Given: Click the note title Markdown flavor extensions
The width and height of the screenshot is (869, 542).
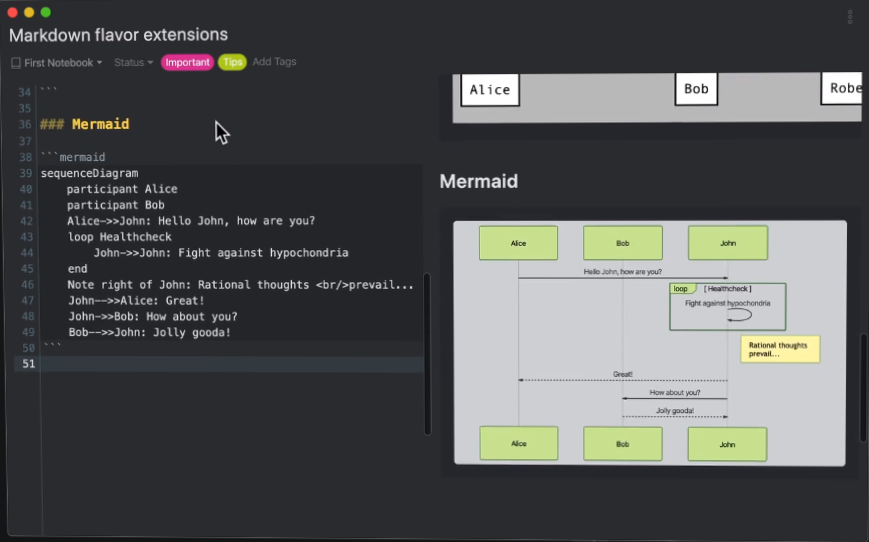Looking at the screenshot, I should 119,35.
